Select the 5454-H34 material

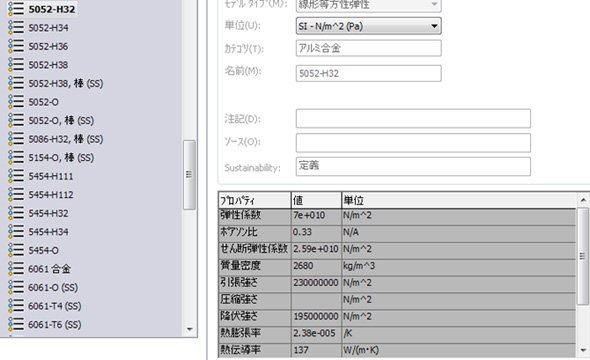[x=49, y=232]
